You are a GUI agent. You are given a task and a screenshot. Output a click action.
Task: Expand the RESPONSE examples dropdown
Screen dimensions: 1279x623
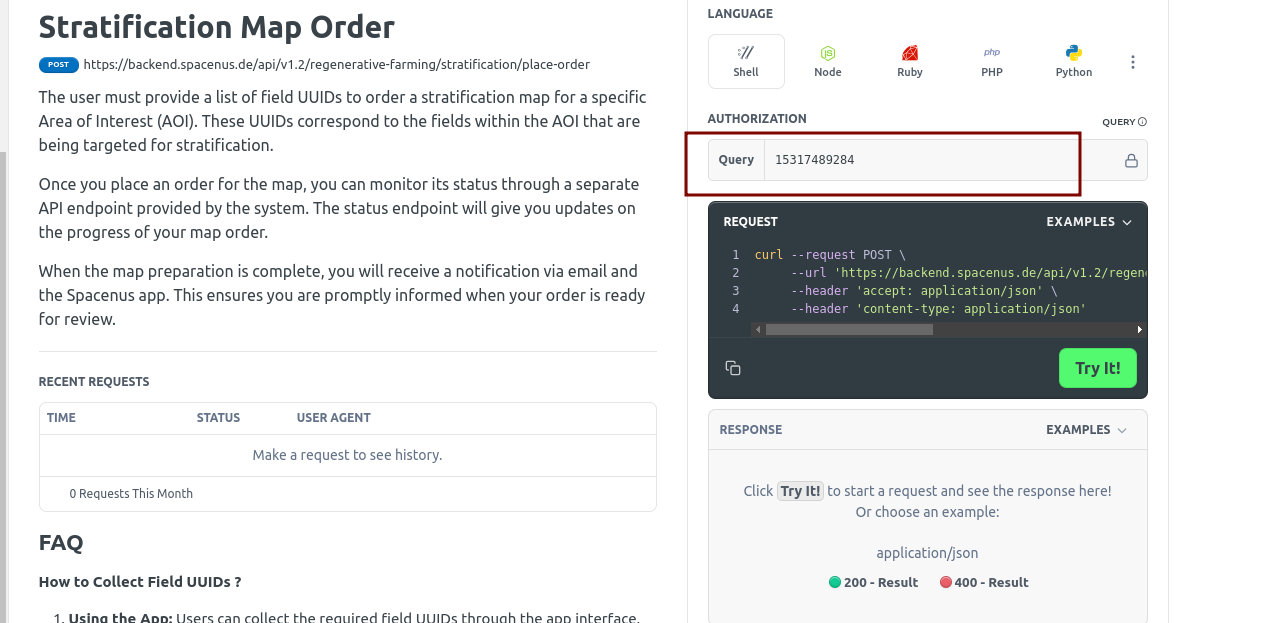tap(1085, 429)
